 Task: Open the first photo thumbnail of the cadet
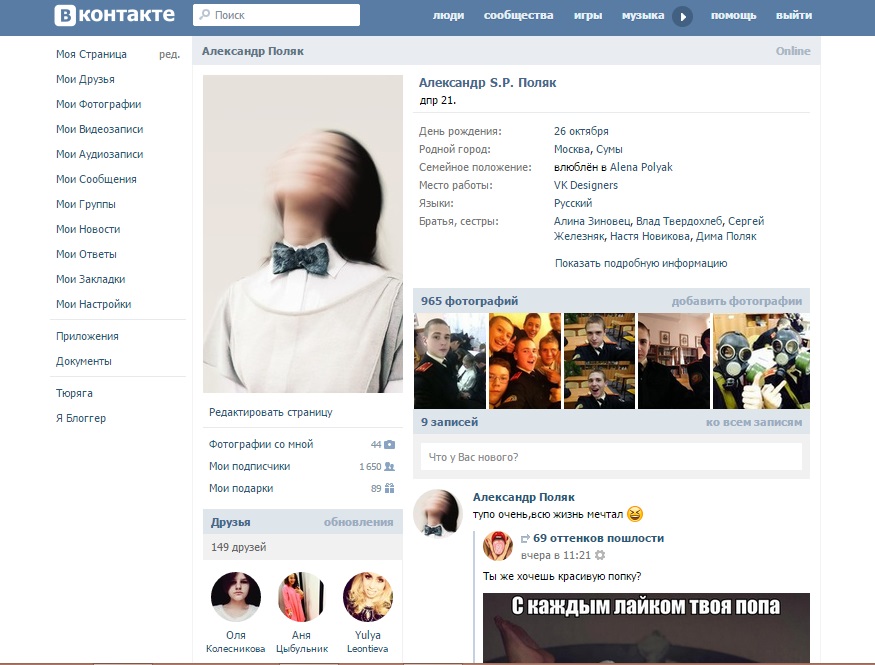pos(450,361)
